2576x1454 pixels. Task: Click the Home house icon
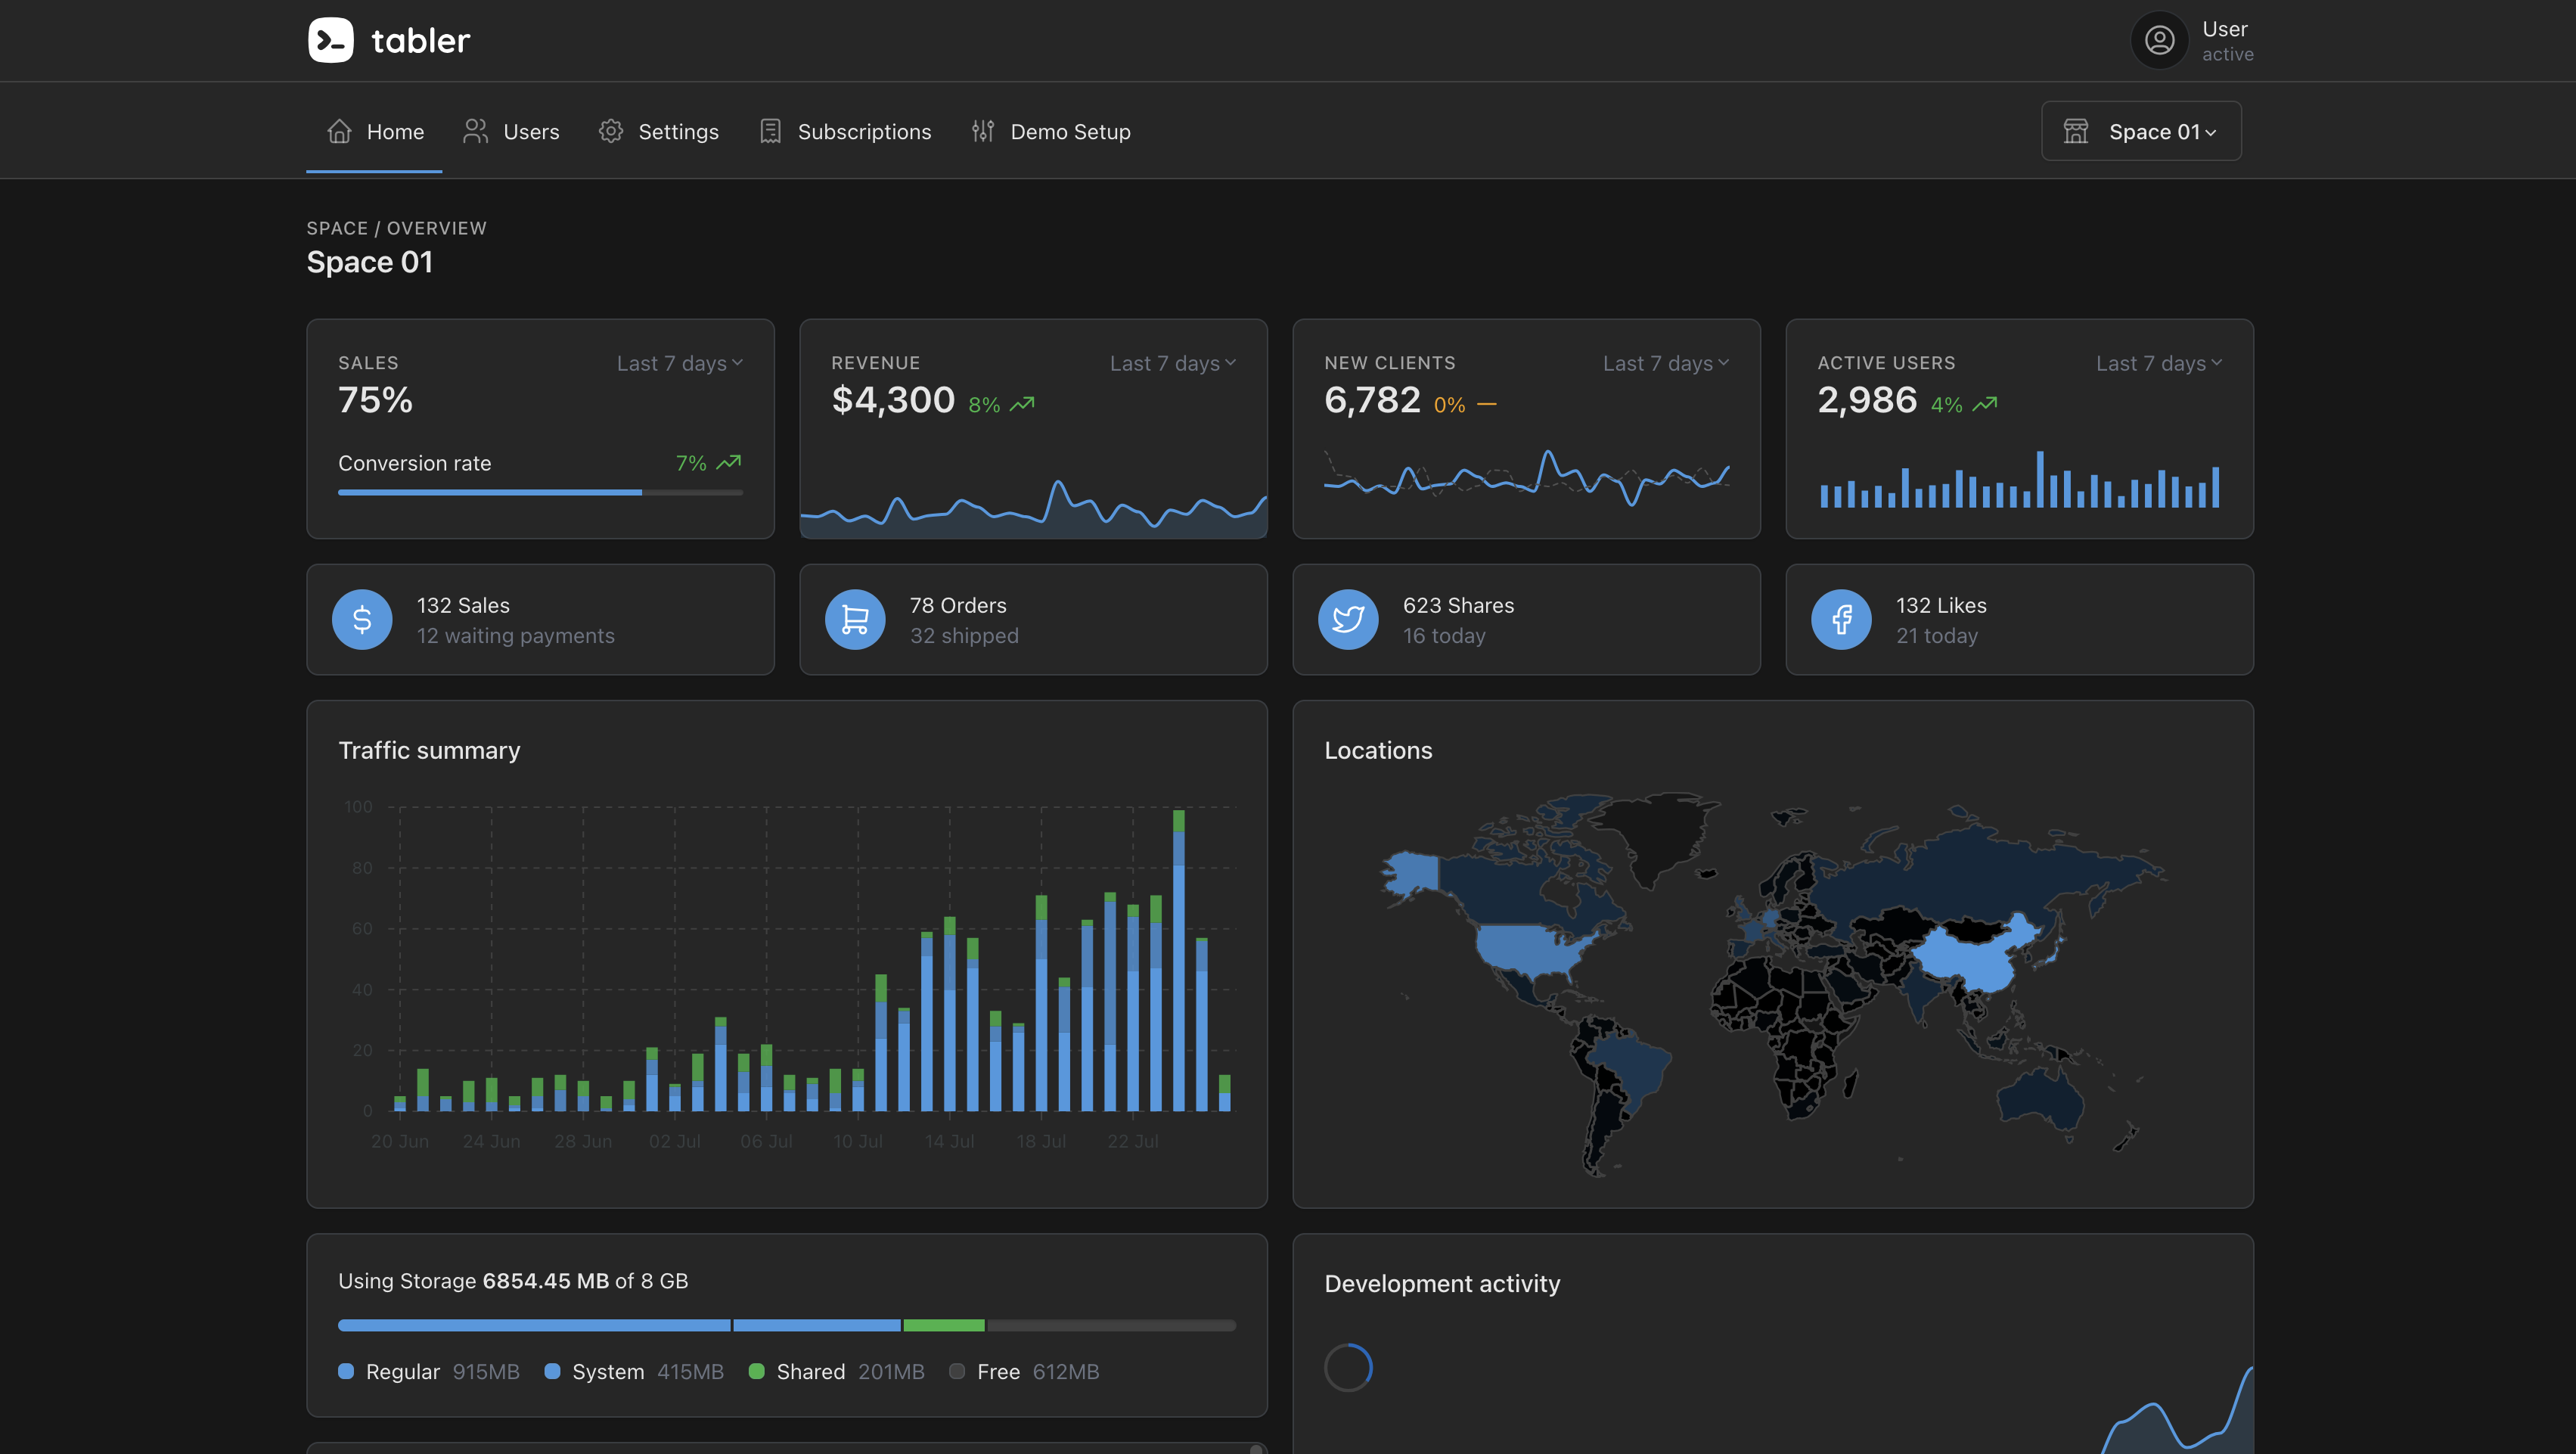[x=340, y=131]
